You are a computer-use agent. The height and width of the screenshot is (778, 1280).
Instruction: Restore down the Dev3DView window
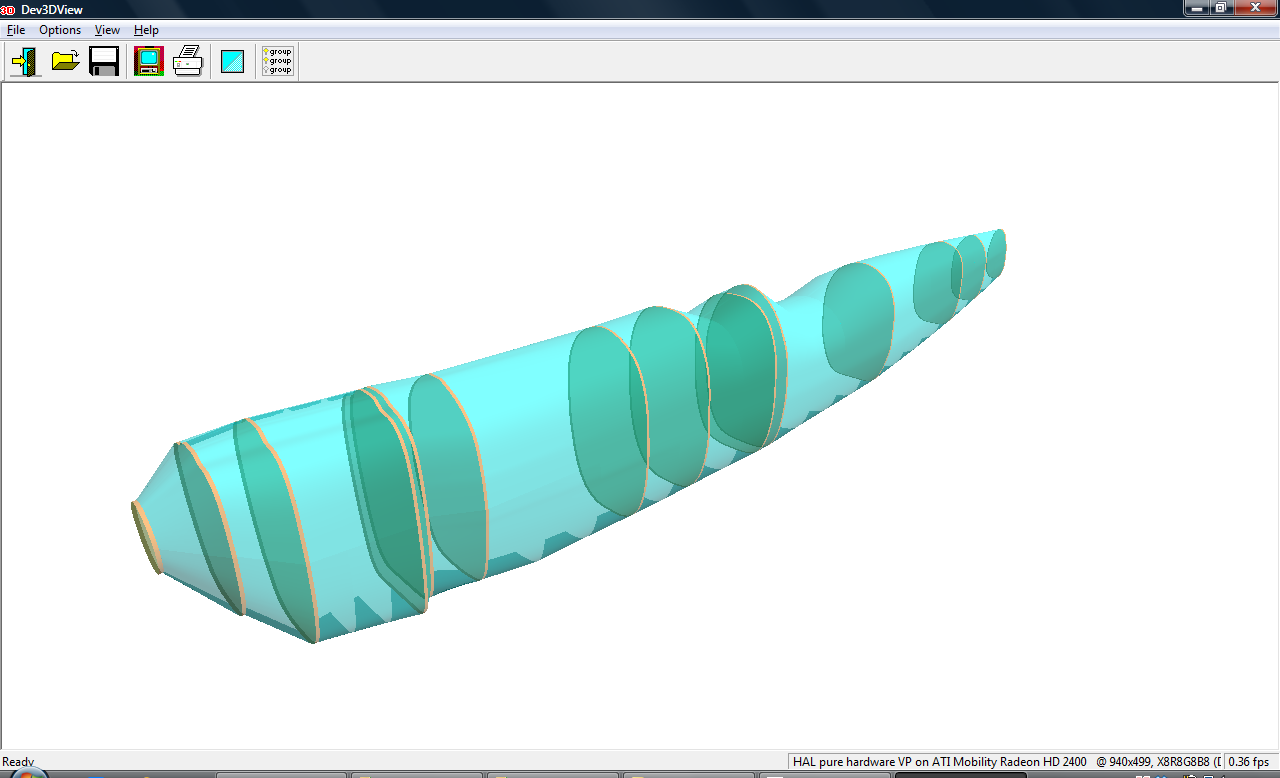coord(1221,8)
